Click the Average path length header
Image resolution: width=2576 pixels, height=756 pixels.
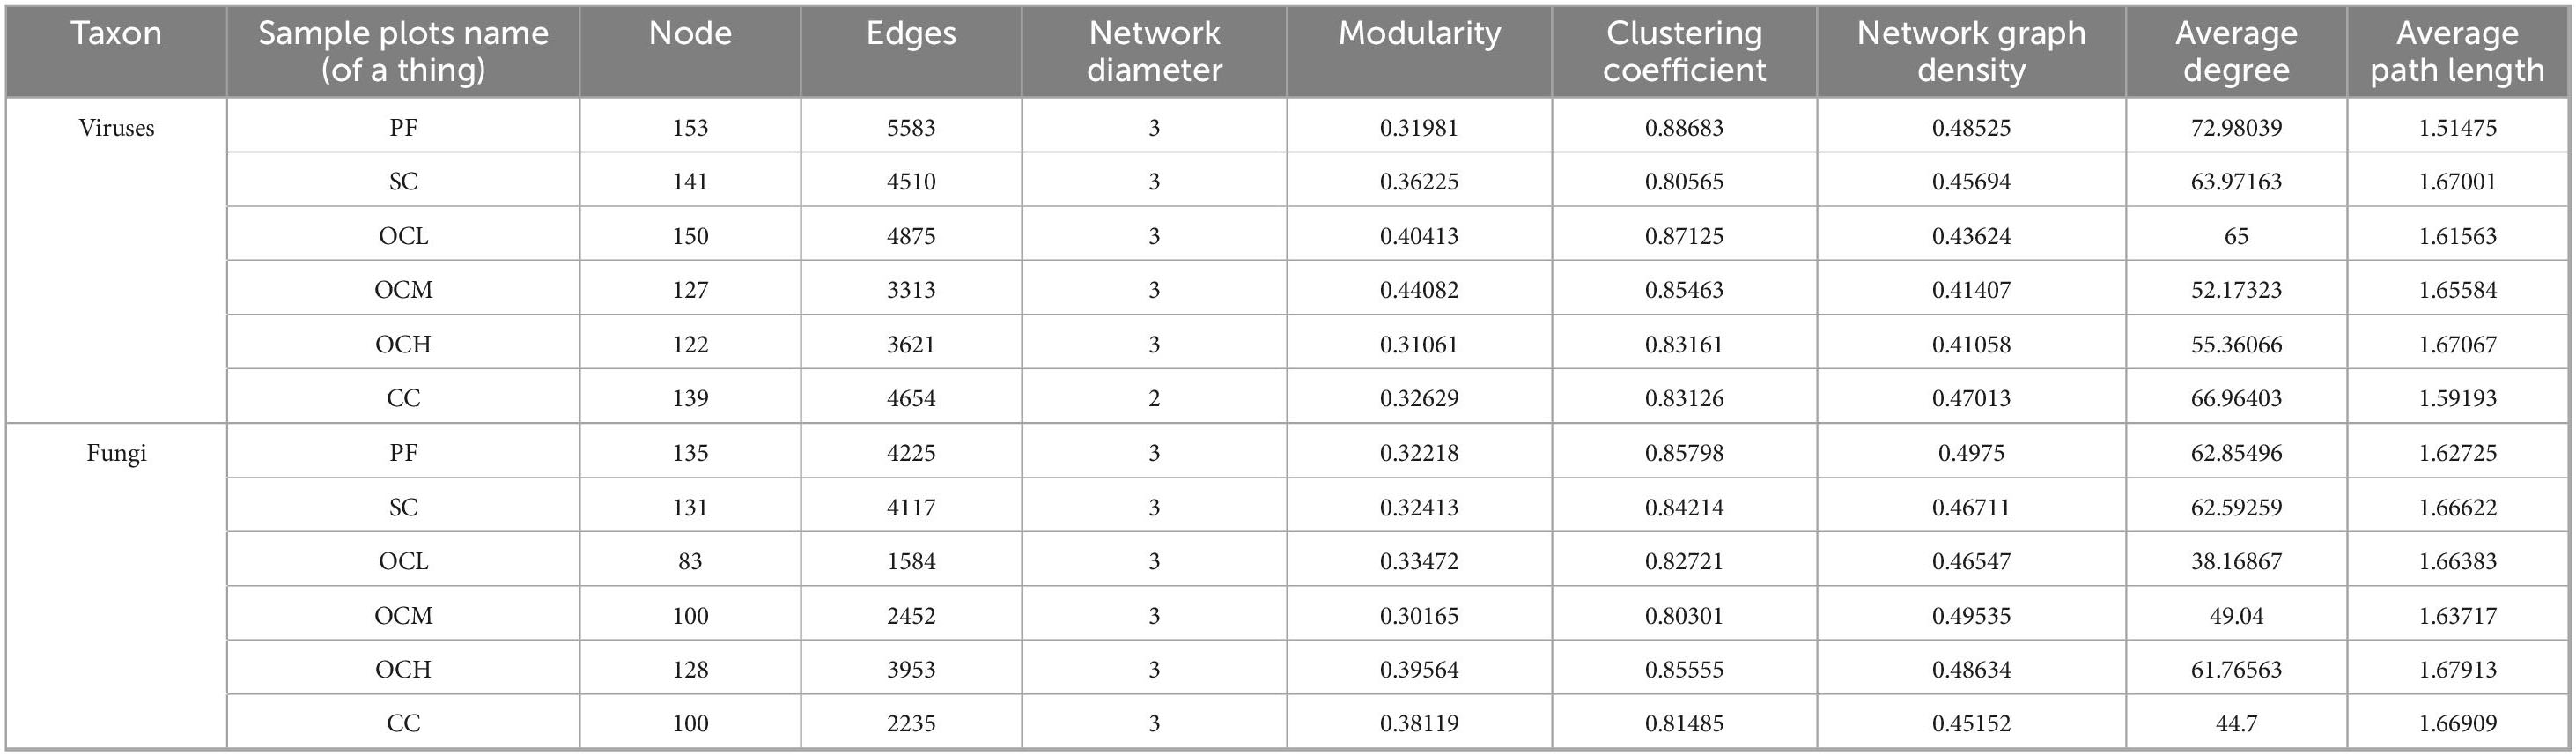click(x=2457, y=52)
